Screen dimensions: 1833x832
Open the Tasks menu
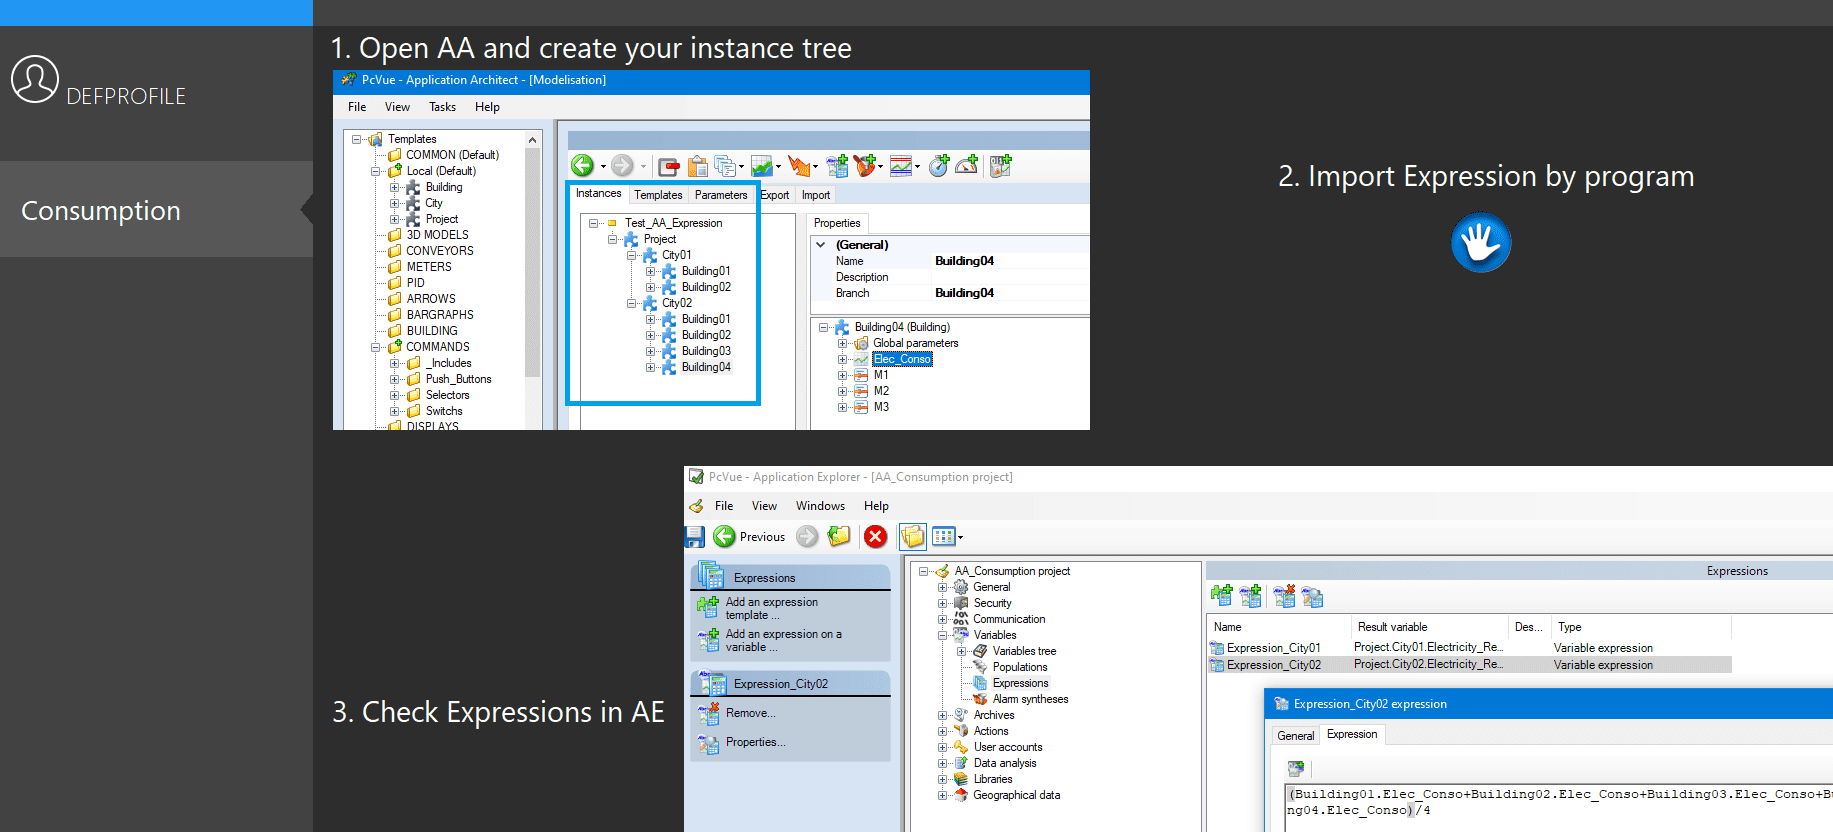(x=442, y=107)
